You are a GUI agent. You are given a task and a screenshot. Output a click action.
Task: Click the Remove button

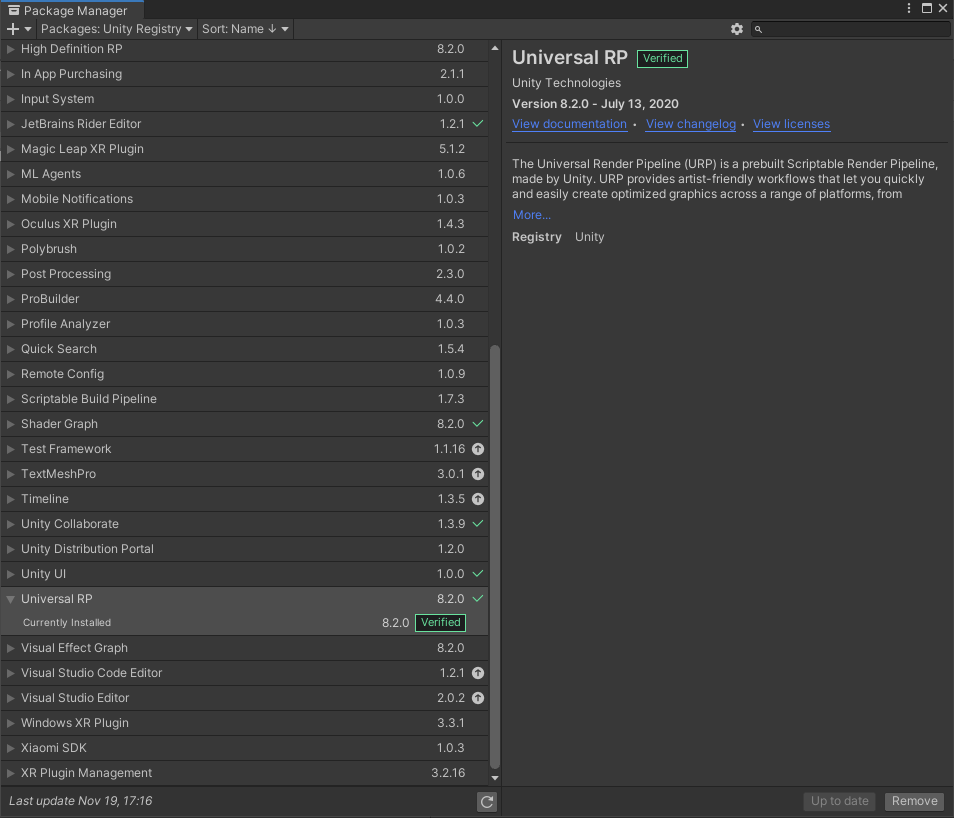(914, 801)
